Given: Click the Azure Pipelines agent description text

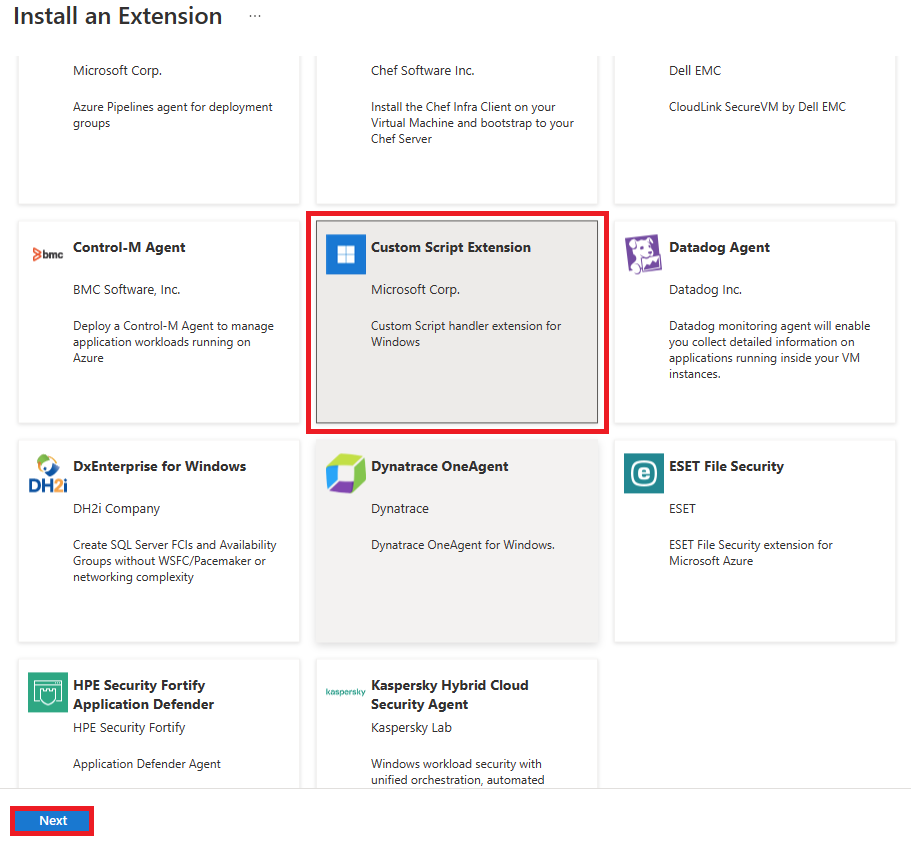Looking at the screenshot, I should point(173,115).
